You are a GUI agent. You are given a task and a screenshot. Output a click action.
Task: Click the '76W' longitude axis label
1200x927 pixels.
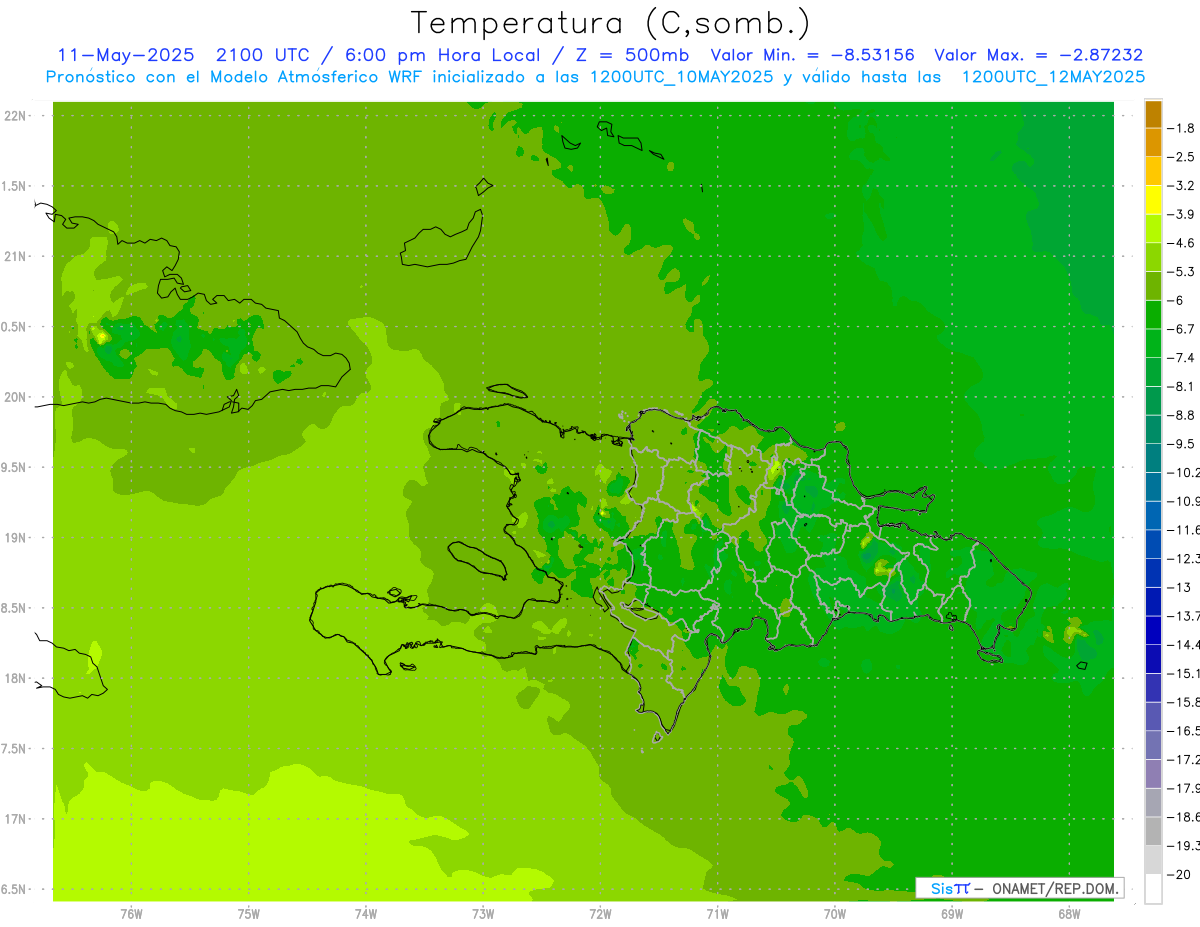click(x=131, y=913)
